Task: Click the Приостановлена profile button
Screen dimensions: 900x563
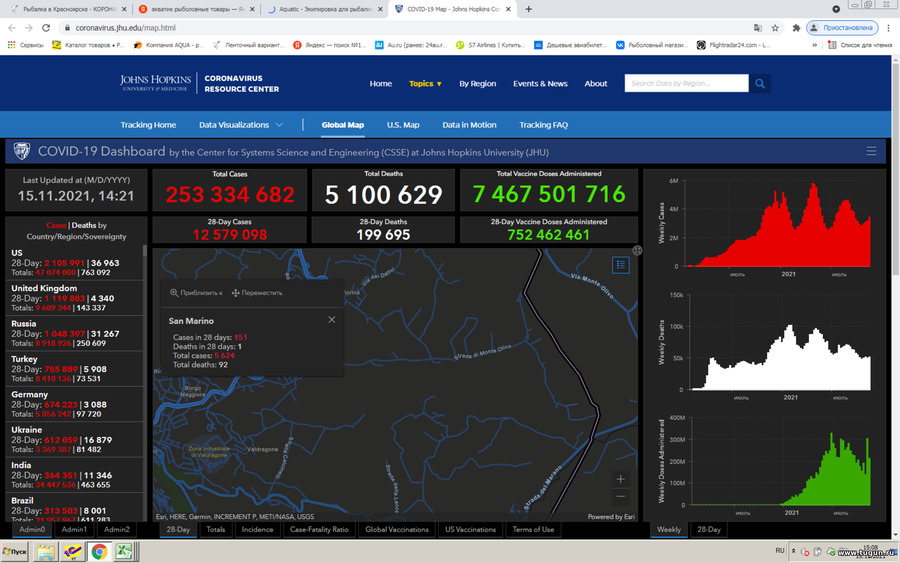Action: 843,28
